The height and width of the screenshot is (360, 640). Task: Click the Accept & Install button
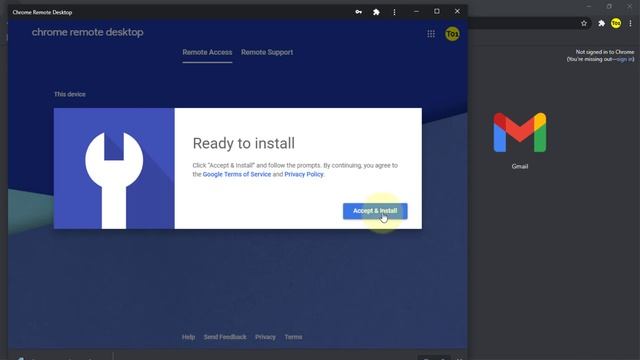(375, 211)
